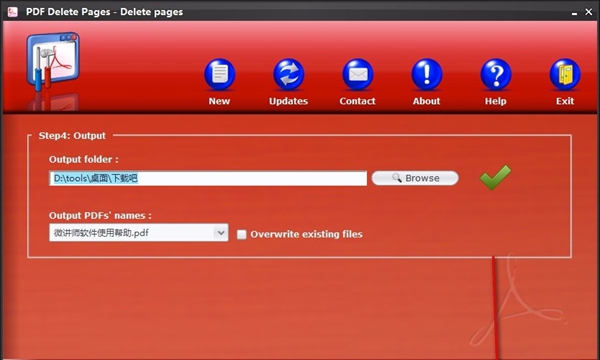Click the "Step4: Output" heading
600x360 pixels.
click(x=72, y=136)
